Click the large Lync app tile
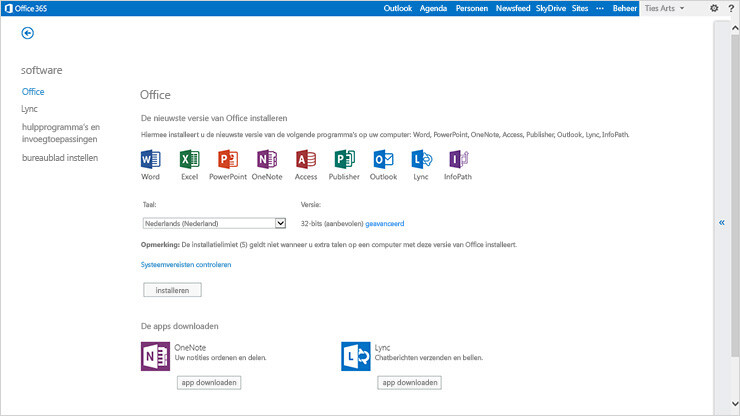The image size is (740, 416). click(356, 357)
